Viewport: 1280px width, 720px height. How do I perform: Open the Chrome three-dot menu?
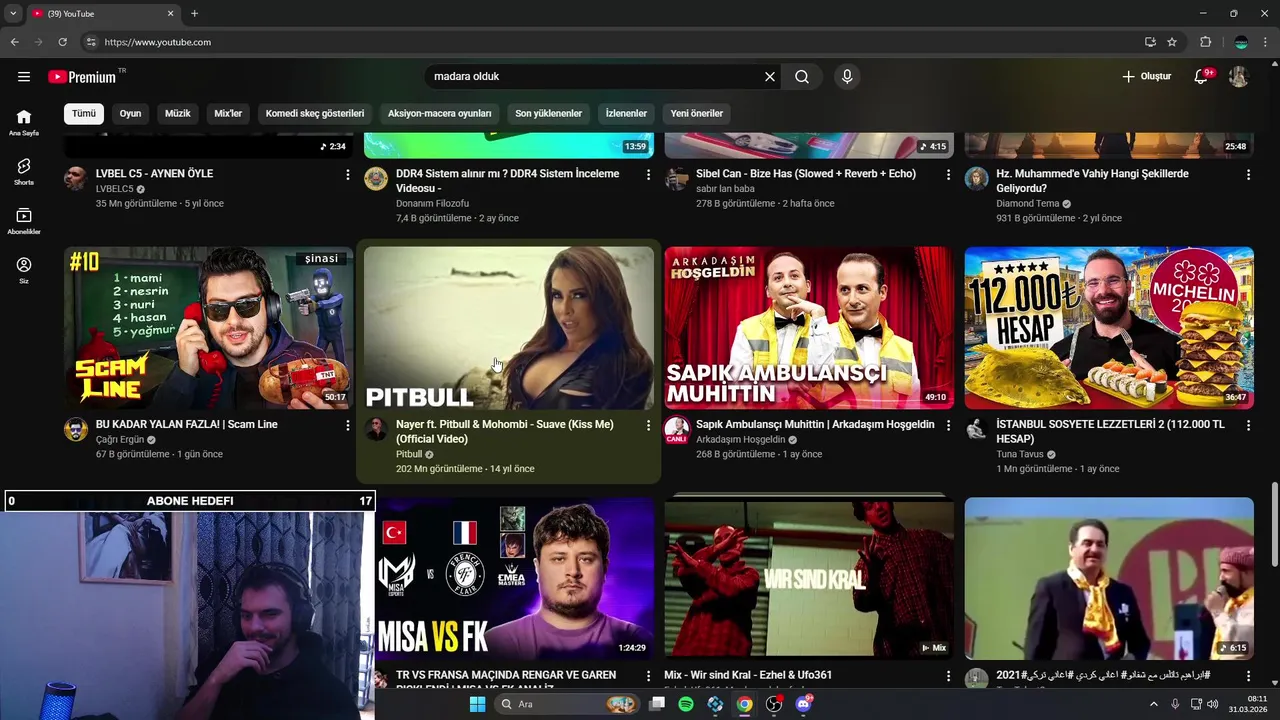point(1266,42)
